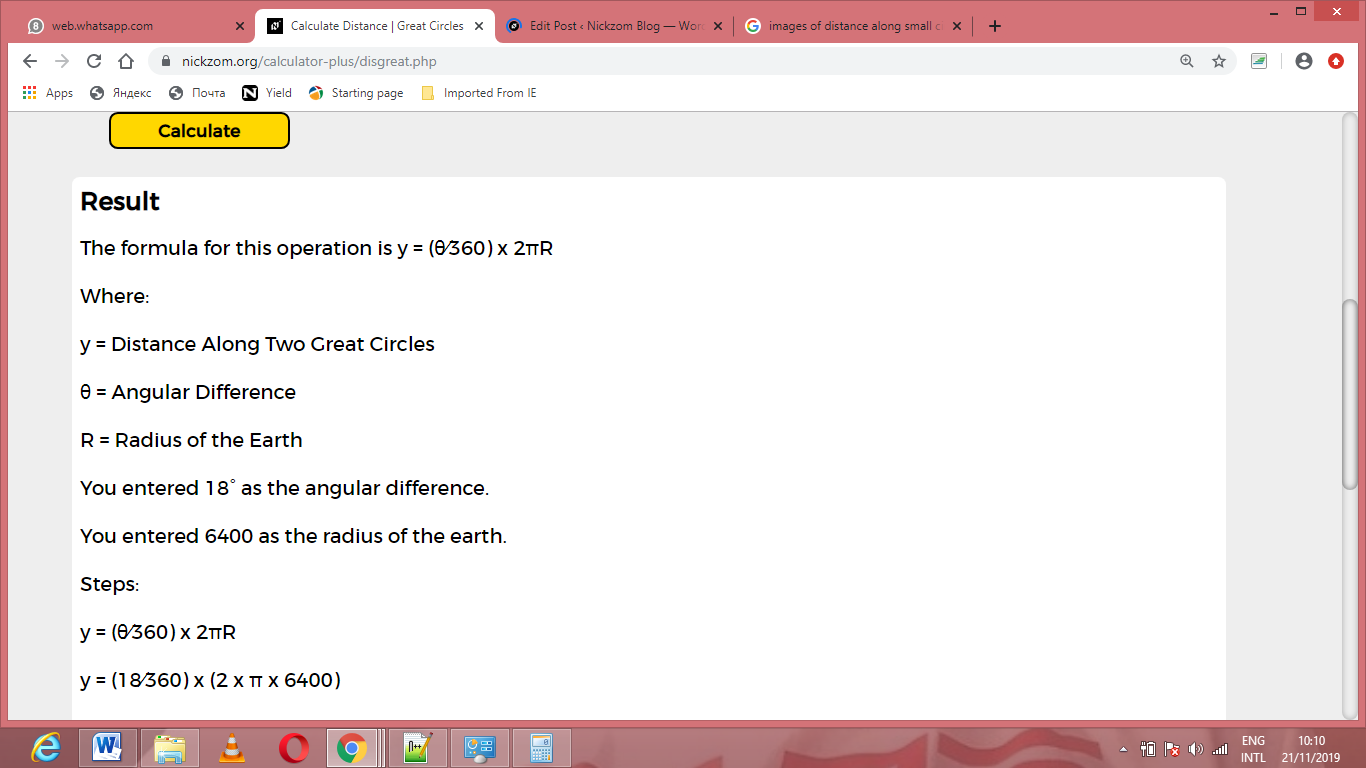The image size is (1366, 768).
Task: Go back using the browser back arrow
Action: click(x=30, y=61)
